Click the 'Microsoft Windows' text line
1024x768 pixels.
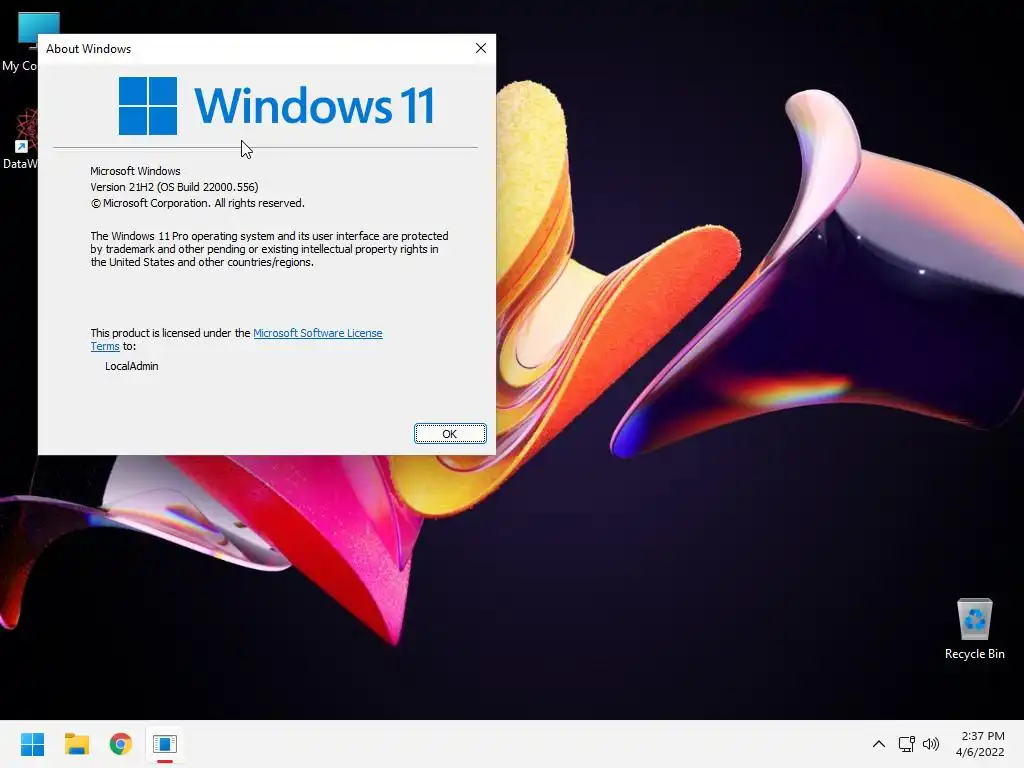(135, 171)
